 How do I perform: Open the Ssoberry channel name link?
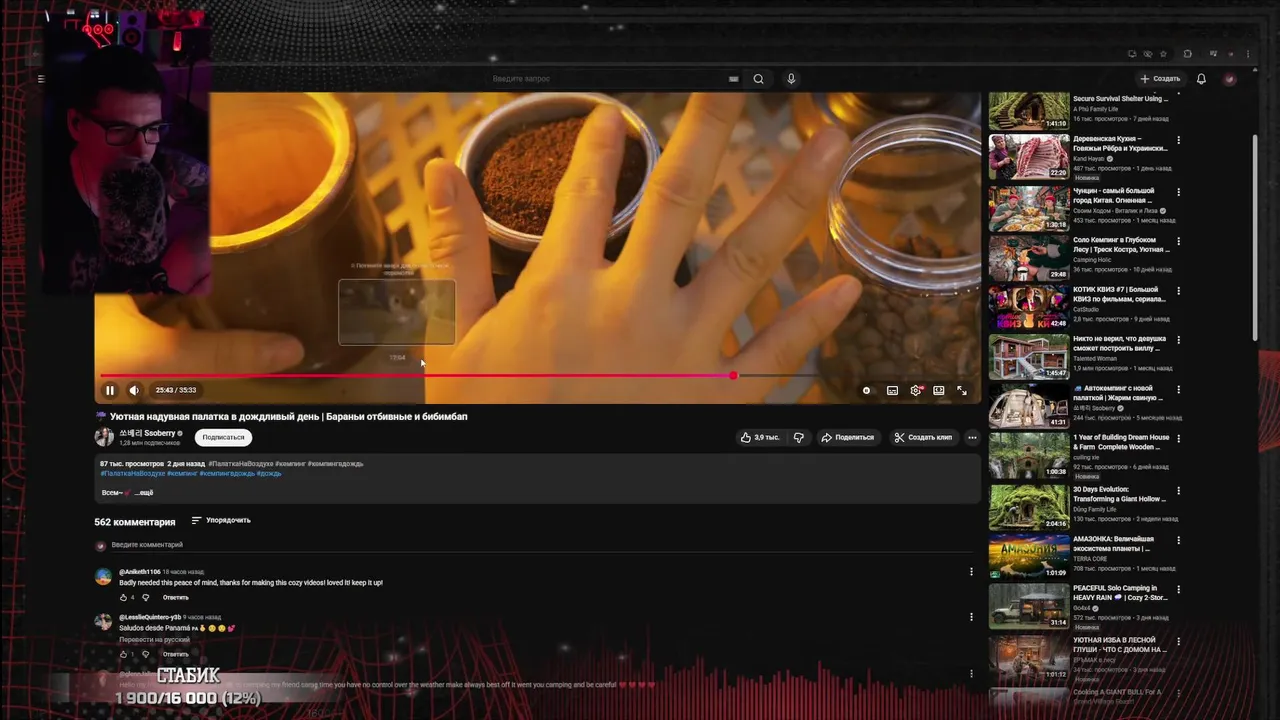click(147, 433)
